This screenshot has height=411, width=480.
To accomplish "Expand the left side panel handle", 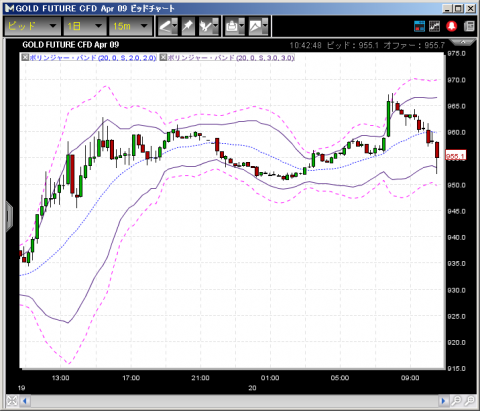I will [9, 217].
